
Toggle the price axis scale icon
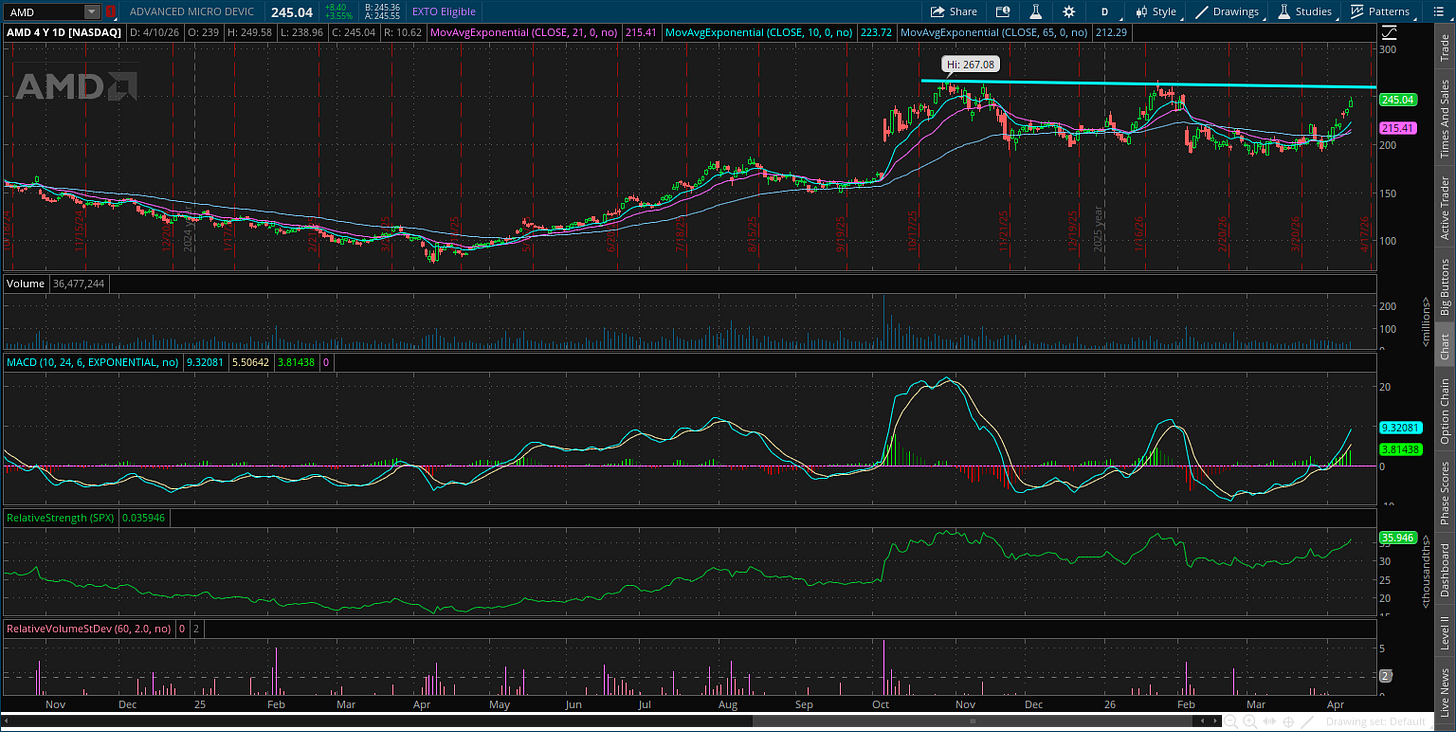tap(1389, 32)
